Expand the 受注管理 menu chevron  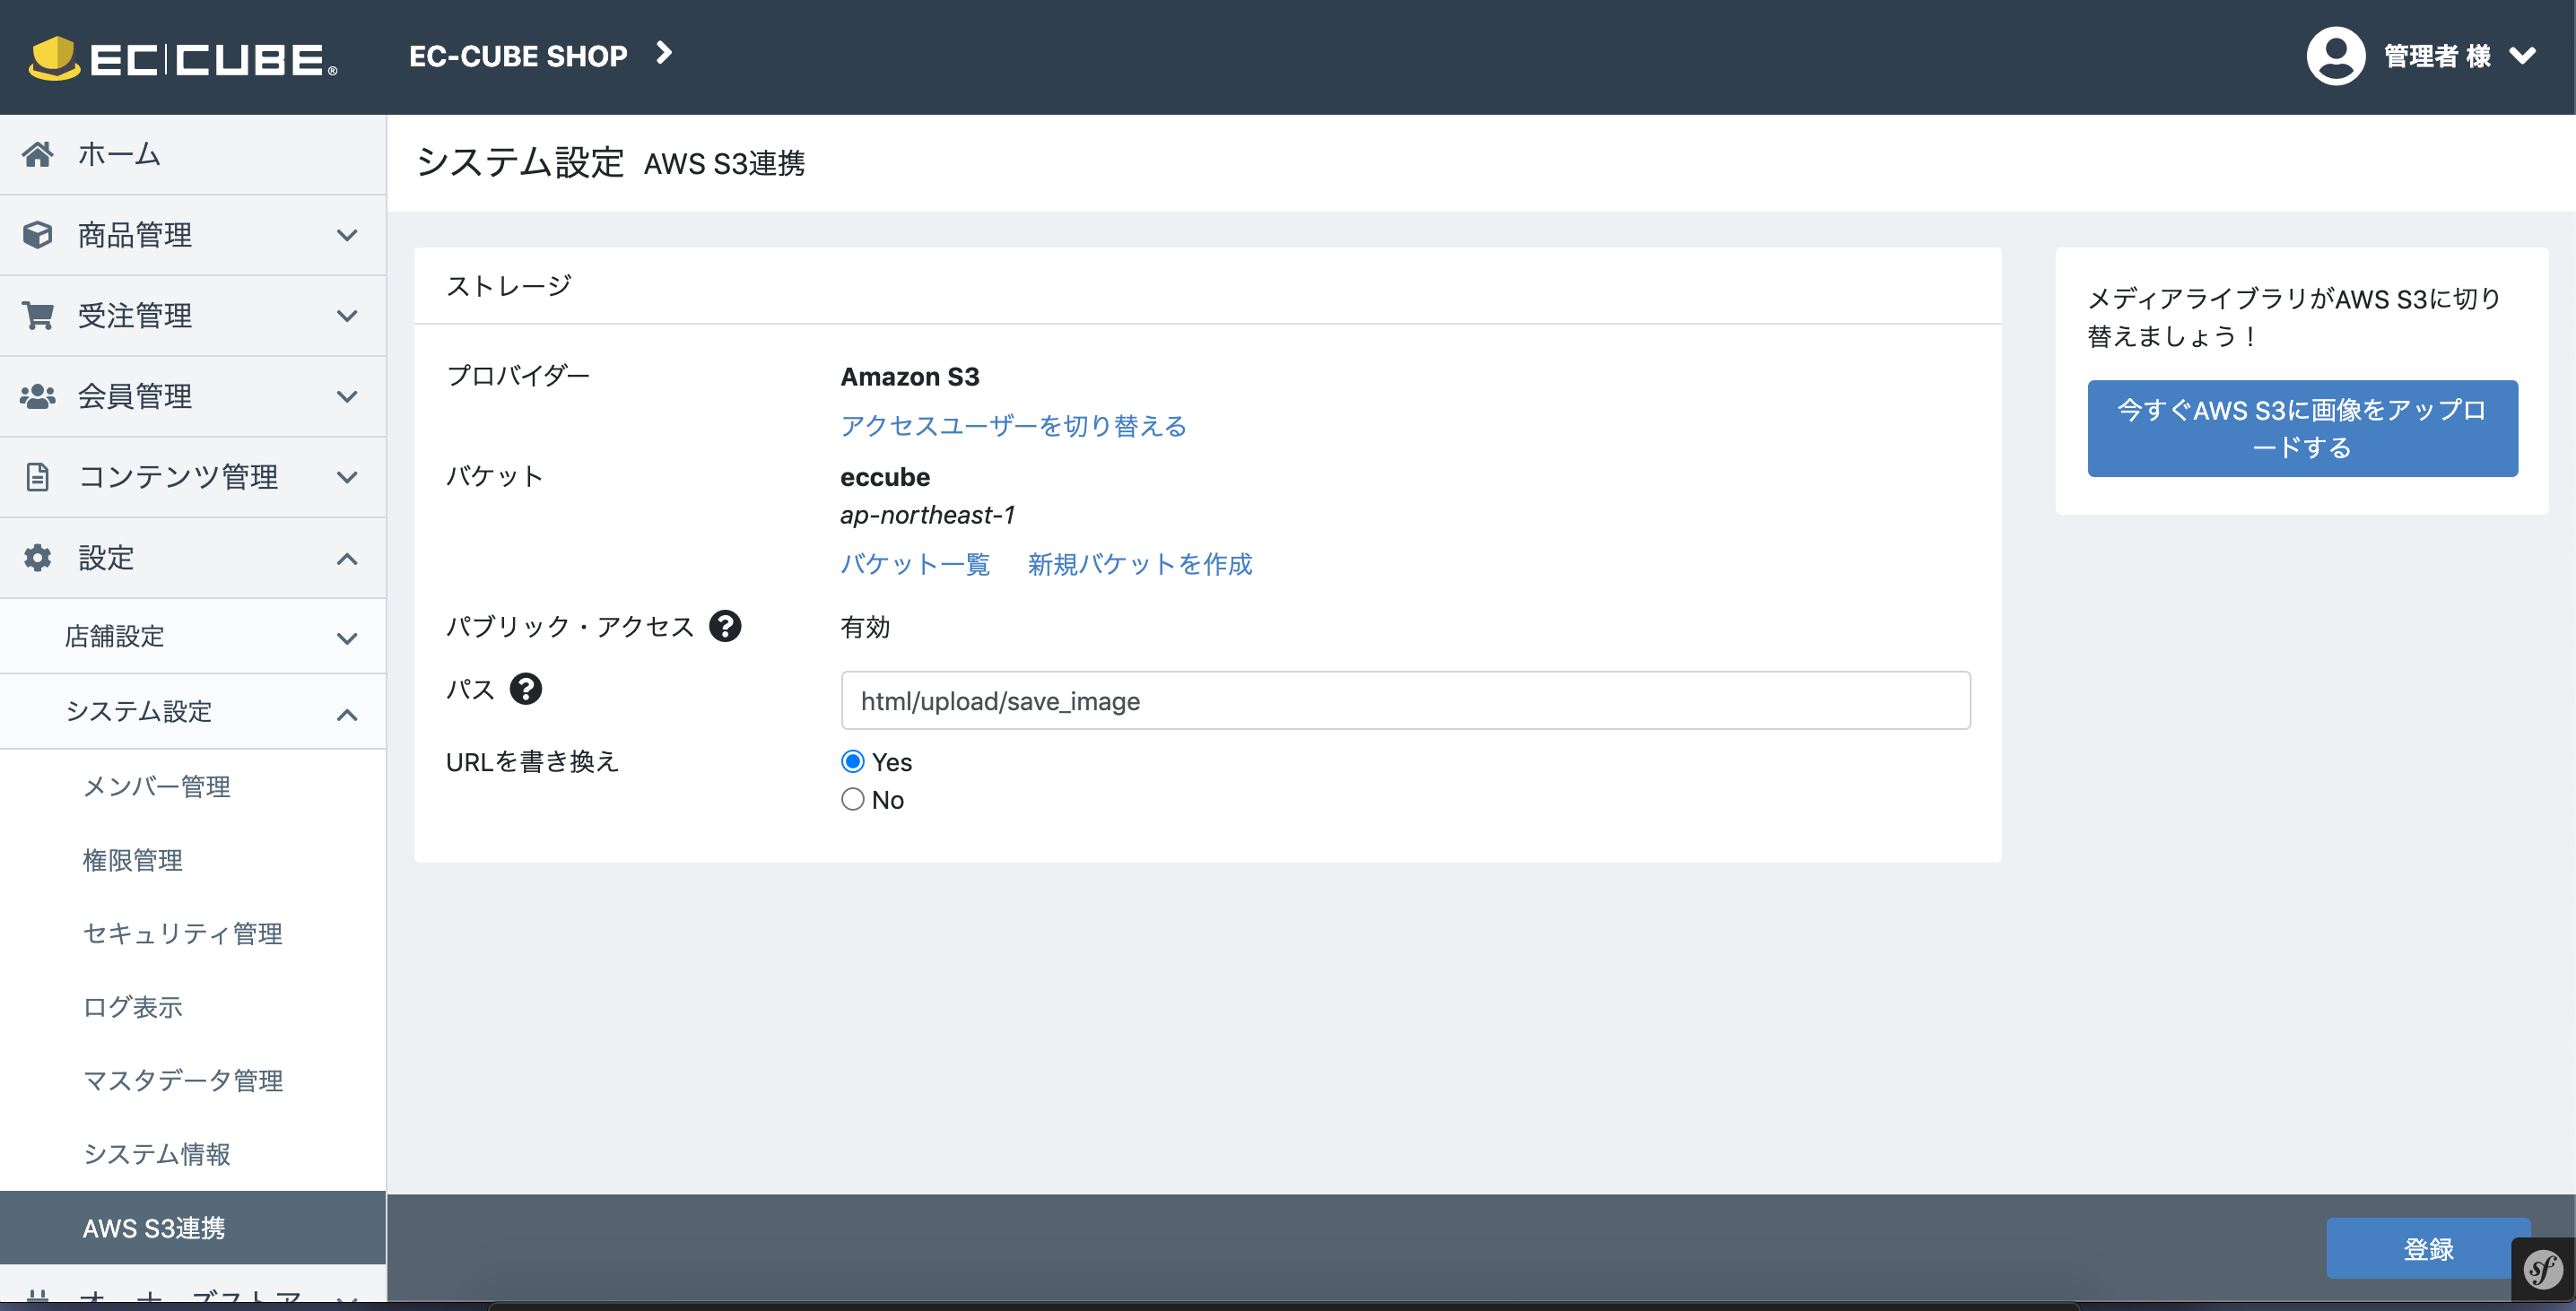pyautogui.click(x=347, y=317)
